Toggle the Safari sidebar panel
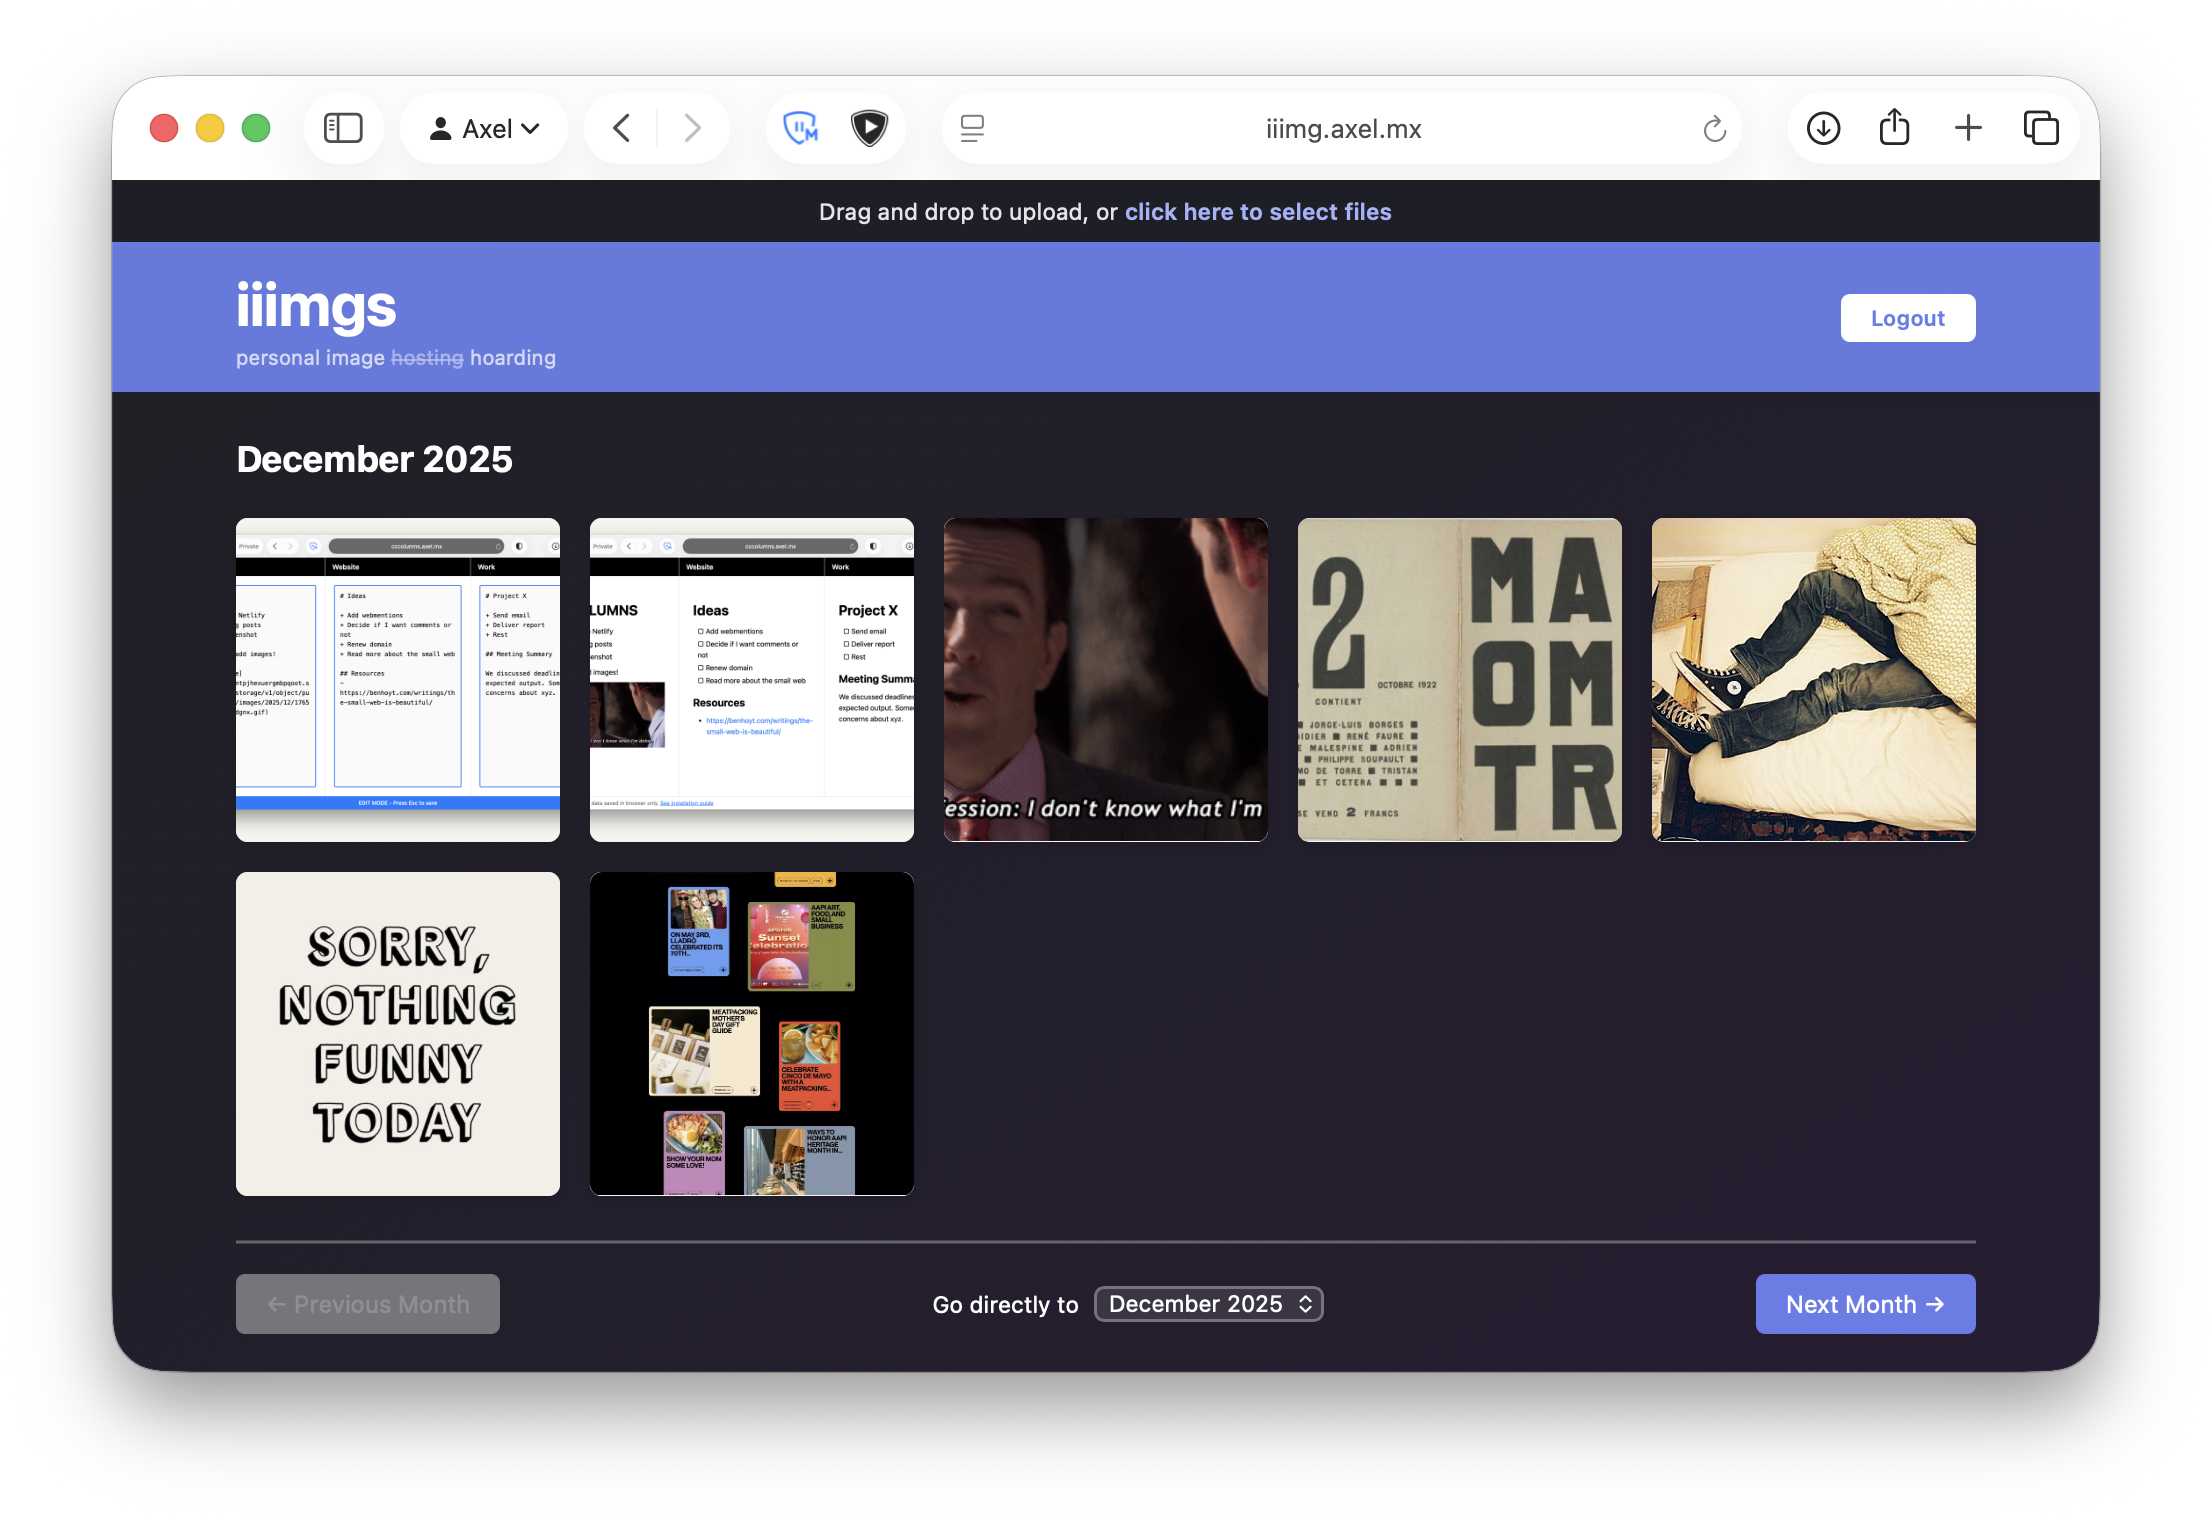2212x1520 pixels. coord(343,128)
